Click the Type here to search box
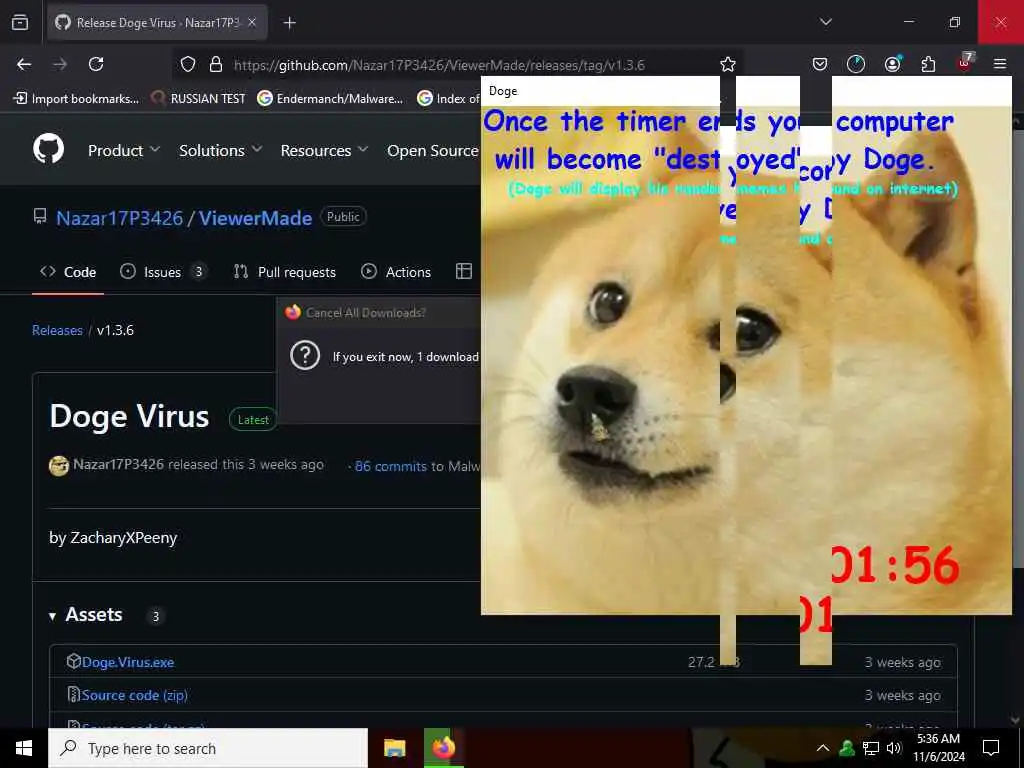The width and height of the screenshot is (1024, 768). (x=208, y=748)
